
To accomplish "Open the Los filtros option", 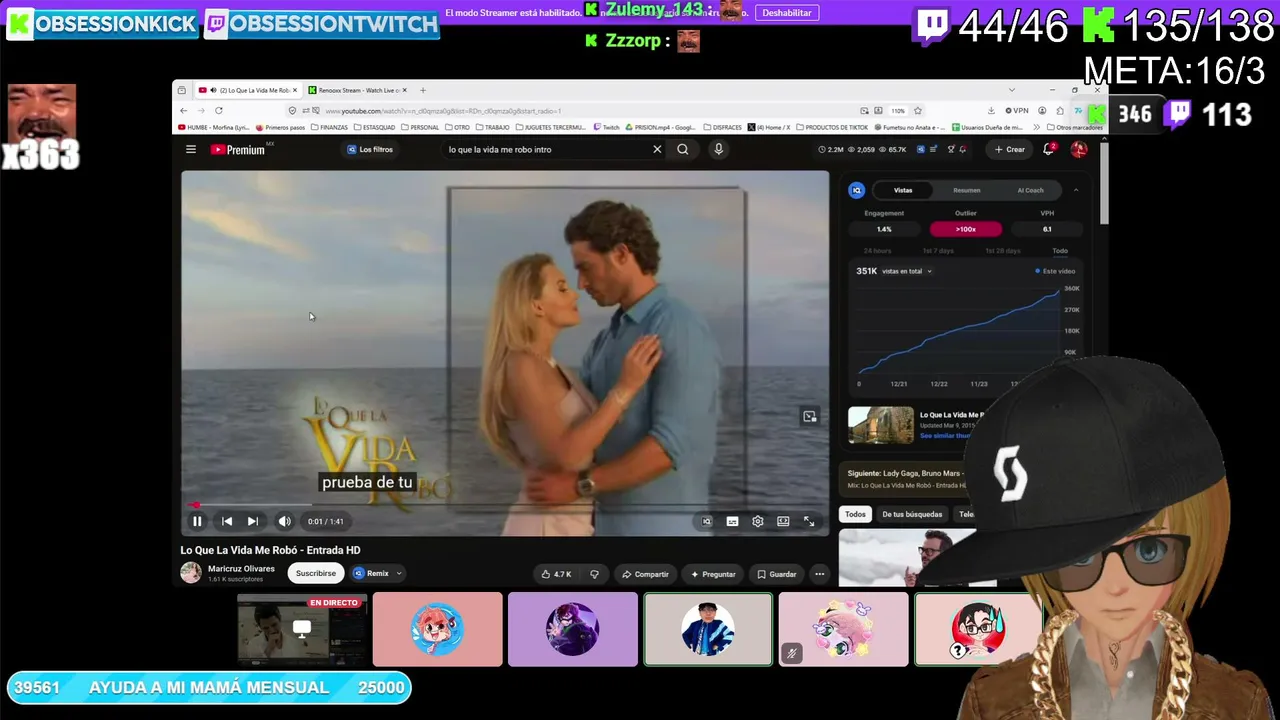I will click(370, 149).
